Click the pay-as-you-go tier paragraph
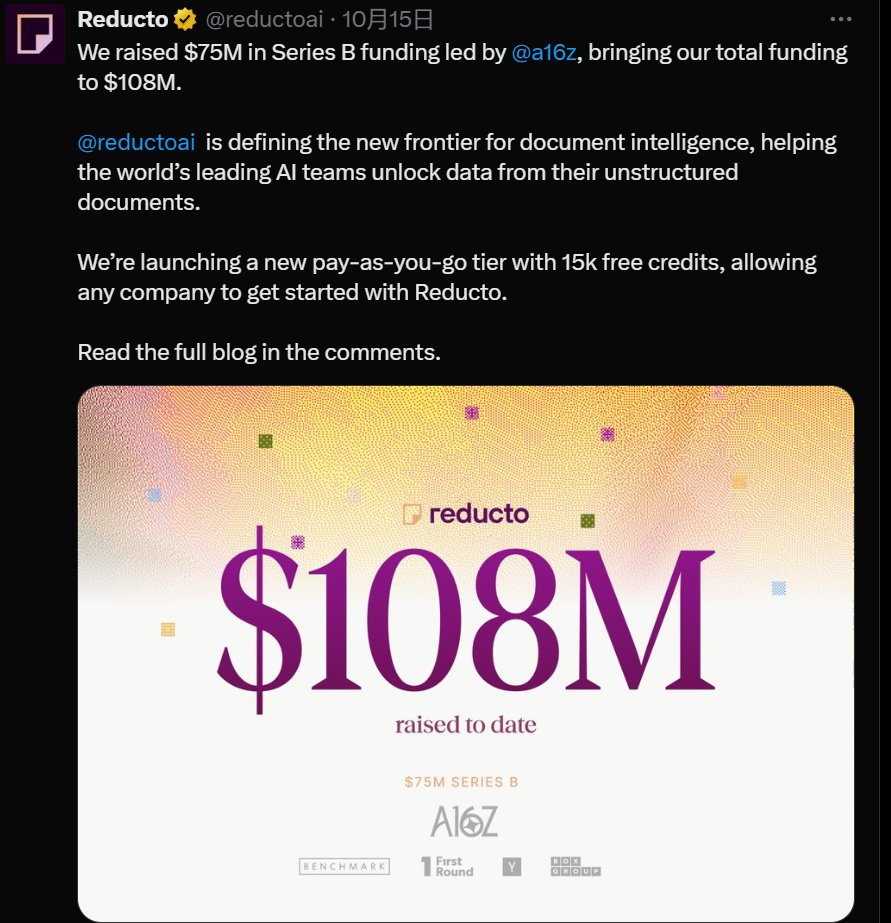The image size is (891, 923). 446,277
